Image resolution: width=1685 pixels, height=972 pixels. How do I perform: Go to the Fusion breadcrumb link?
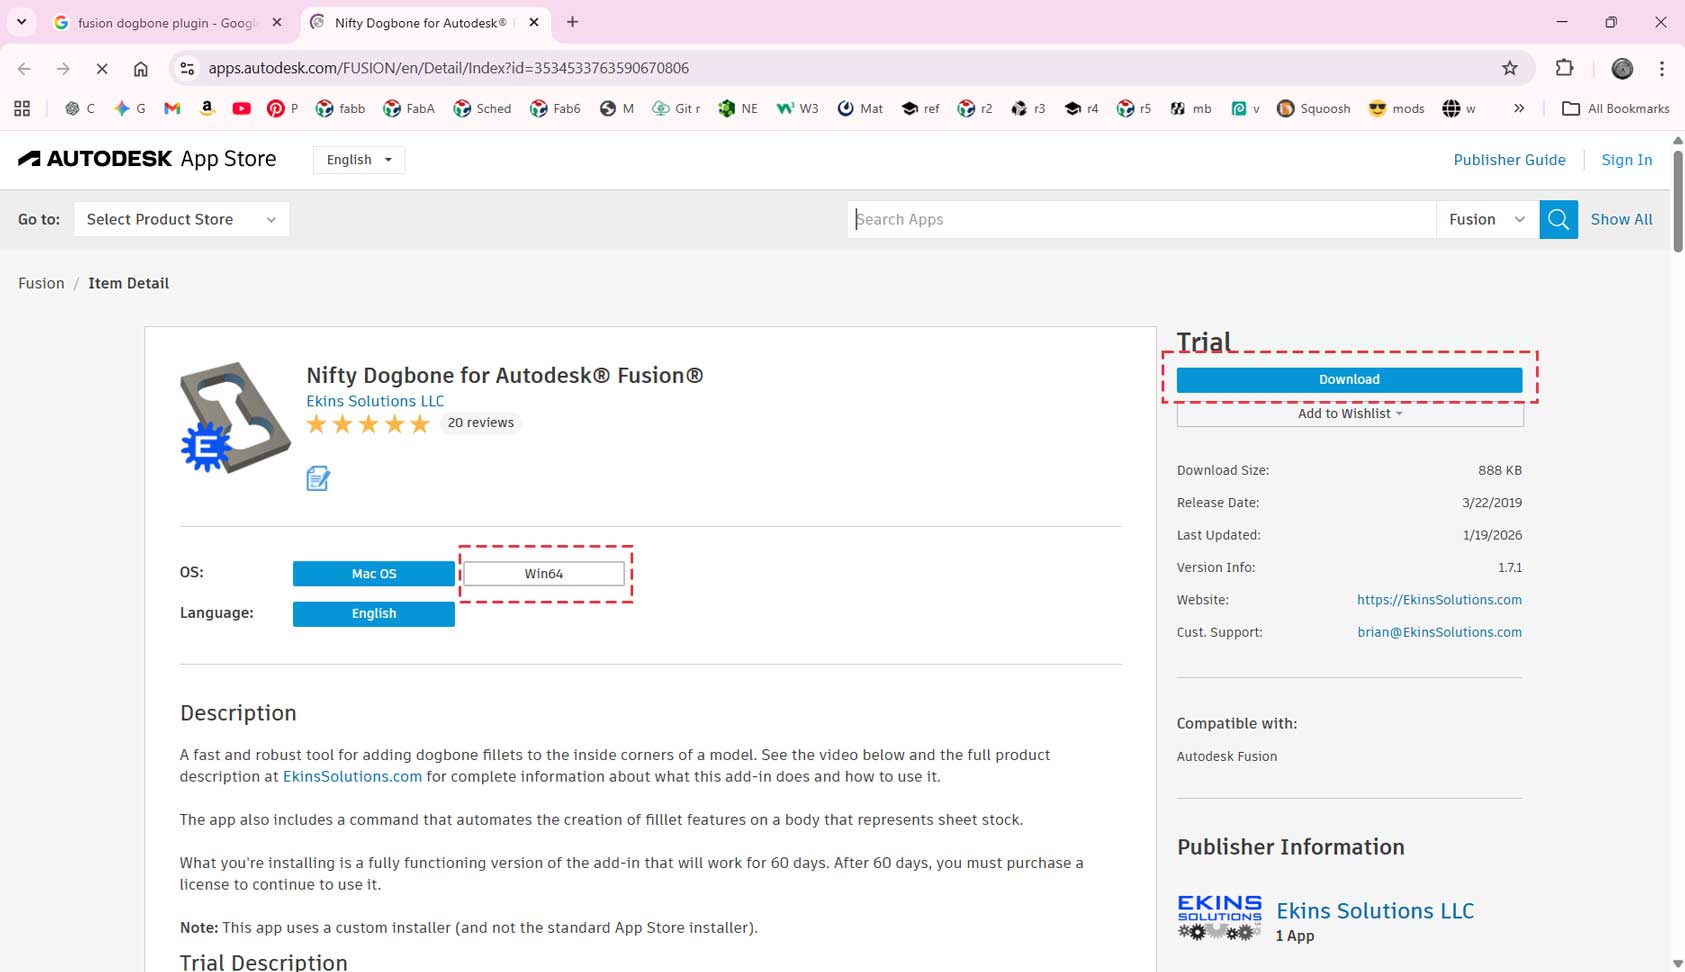[41, 283]
